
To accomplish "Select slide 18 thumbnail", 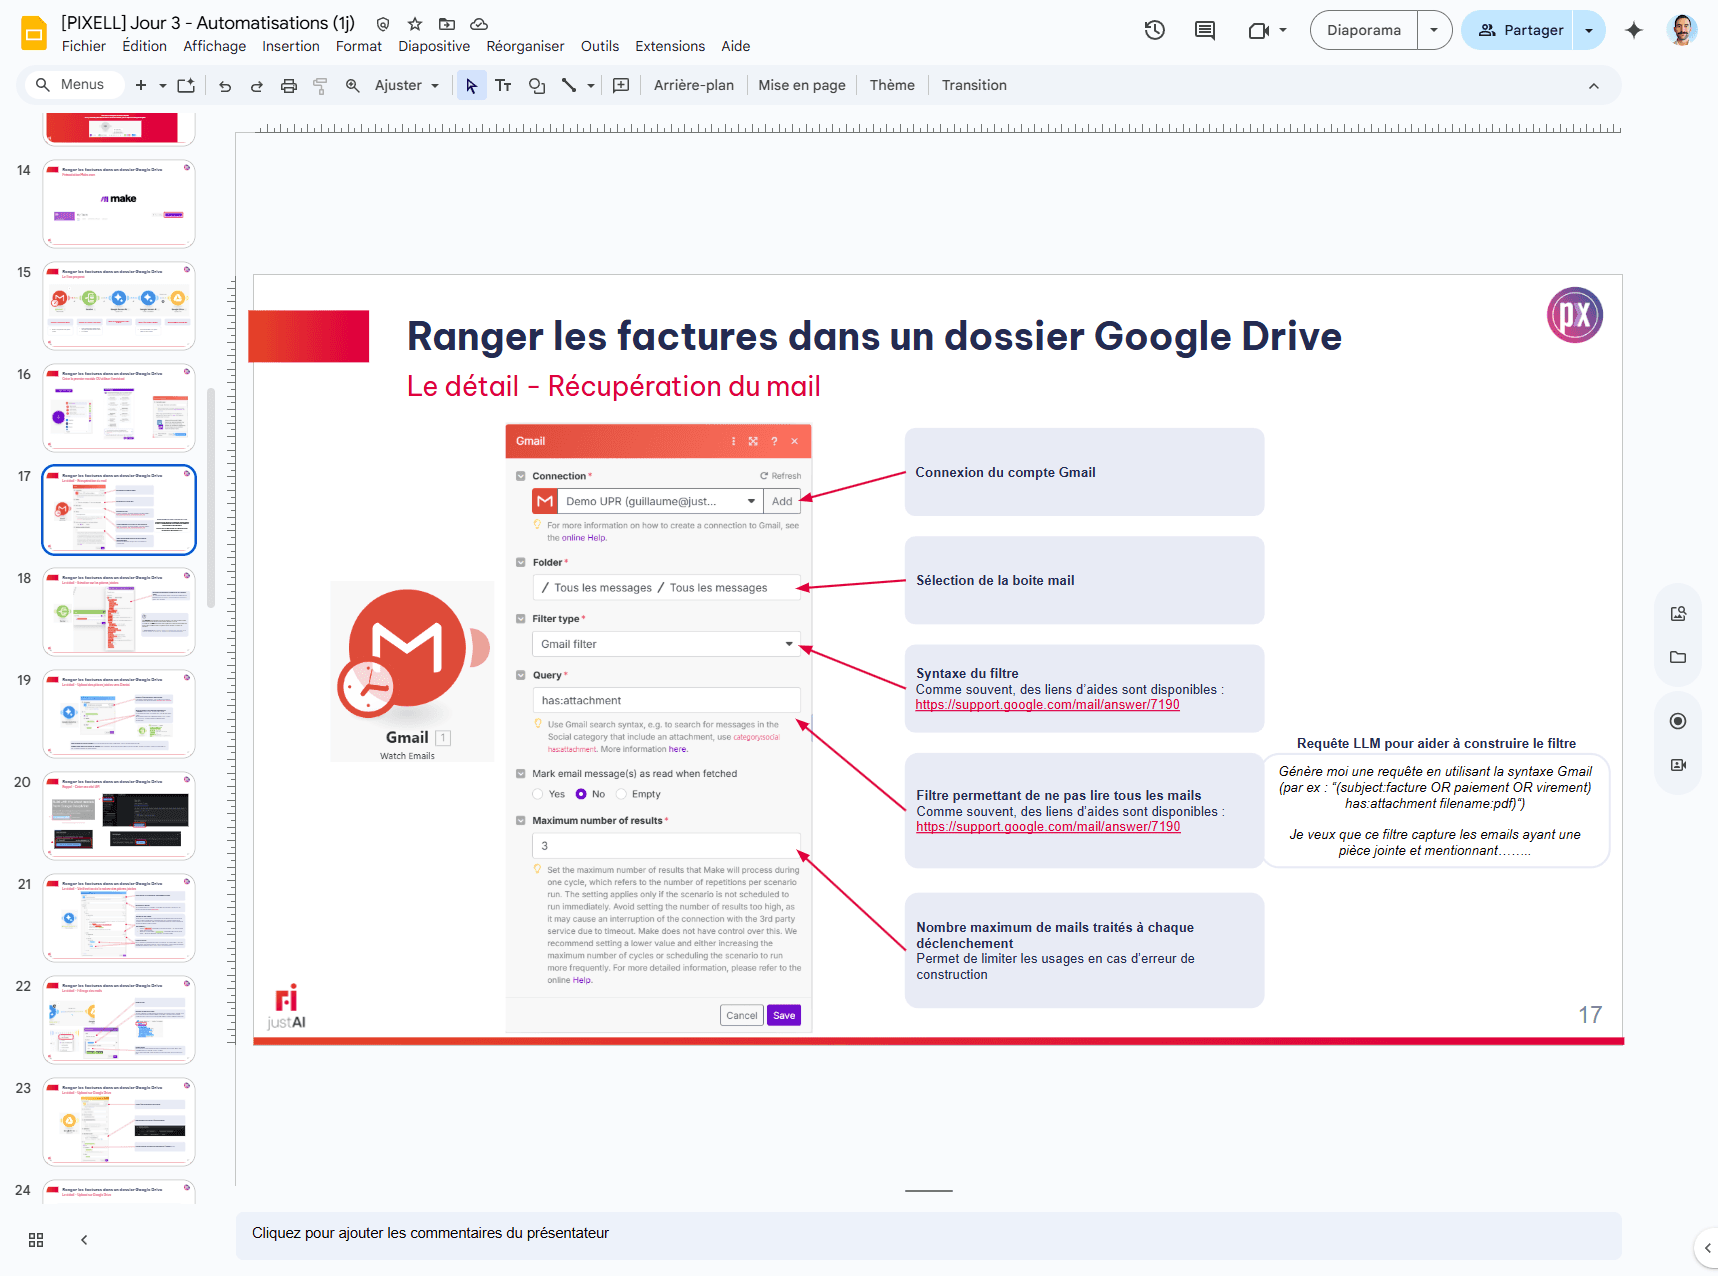I will tap(119, 611).
